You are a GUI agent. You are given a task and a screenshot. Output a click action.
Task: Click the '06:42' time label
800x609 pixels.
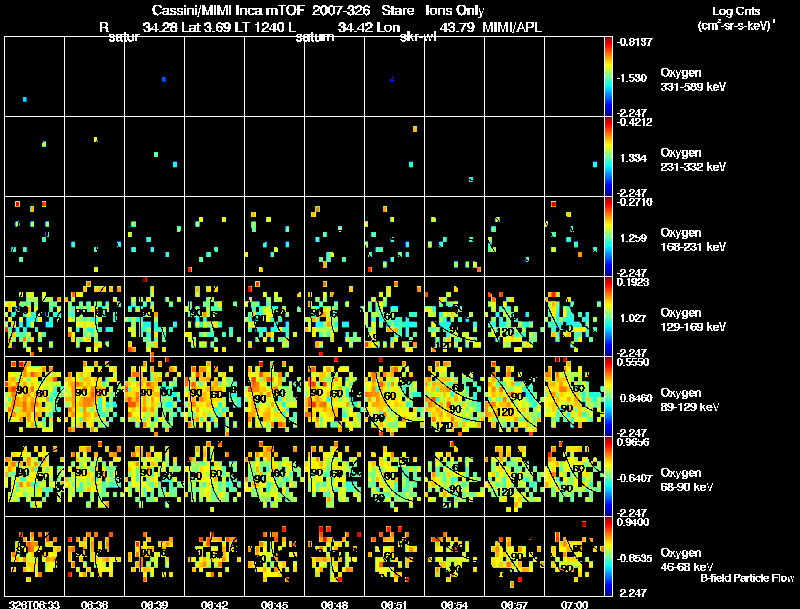214,604
